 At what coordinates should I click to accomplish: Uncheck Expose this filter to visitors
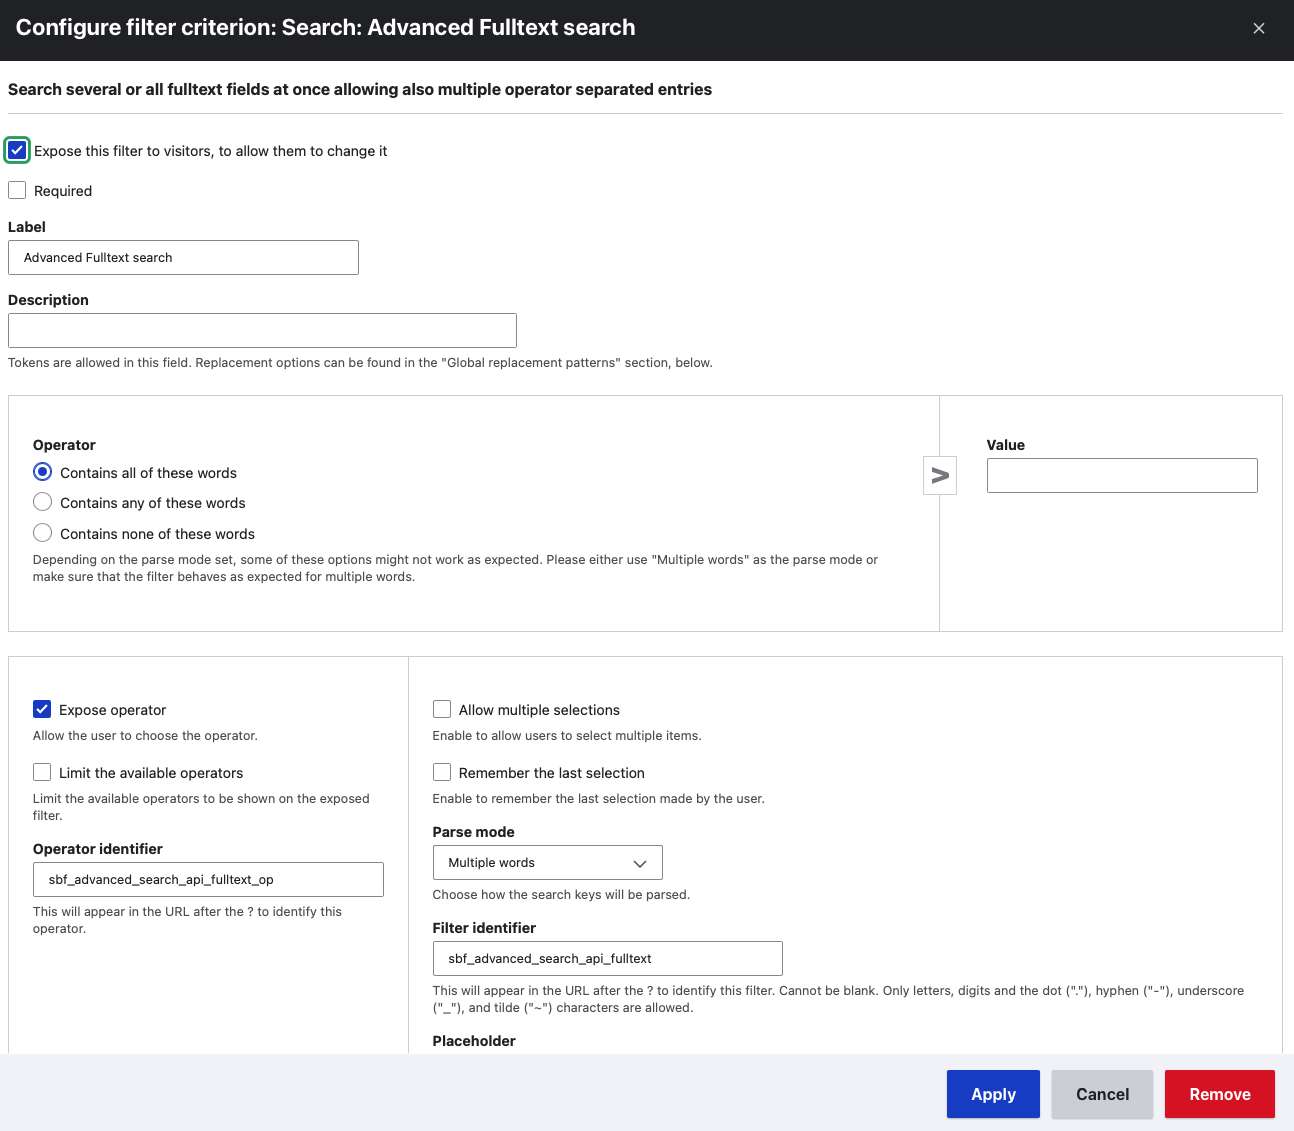[17, 150]
